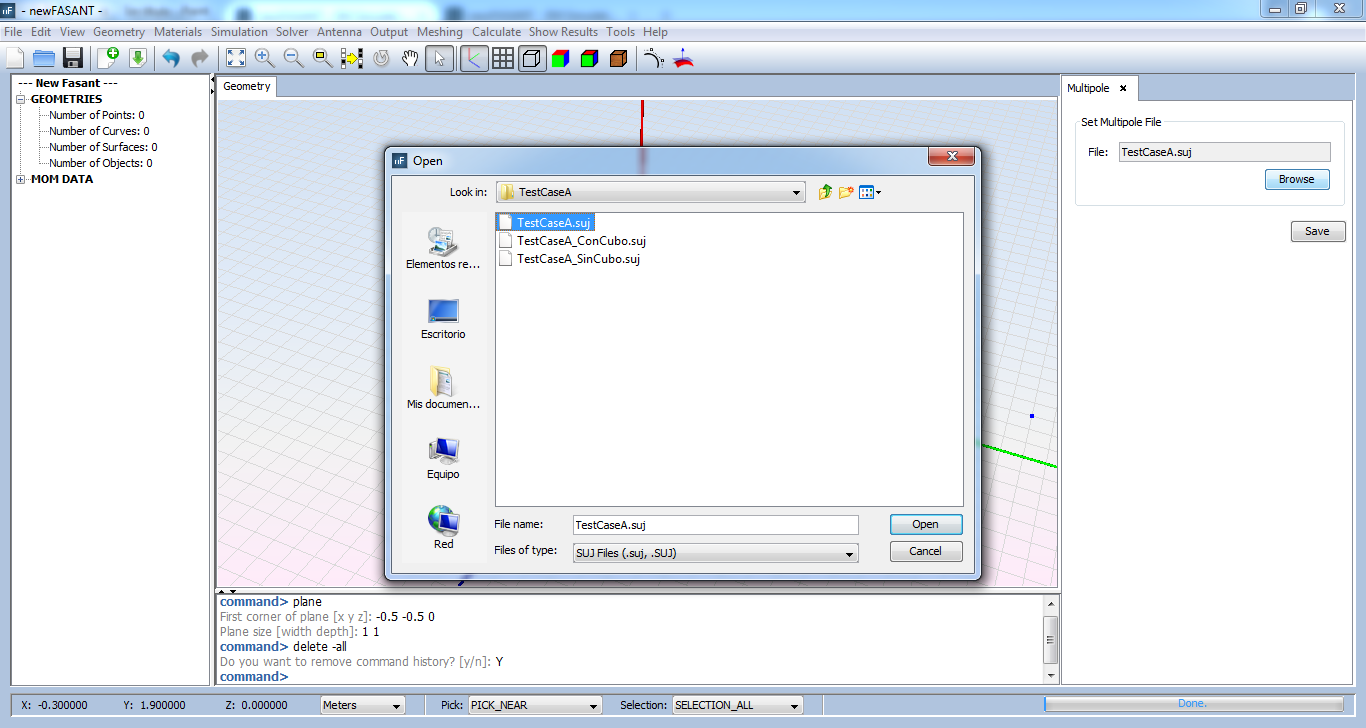Viewport: 1366px width, 728px height.
Task: Open the Antenna menu
Action: [339, 32]
